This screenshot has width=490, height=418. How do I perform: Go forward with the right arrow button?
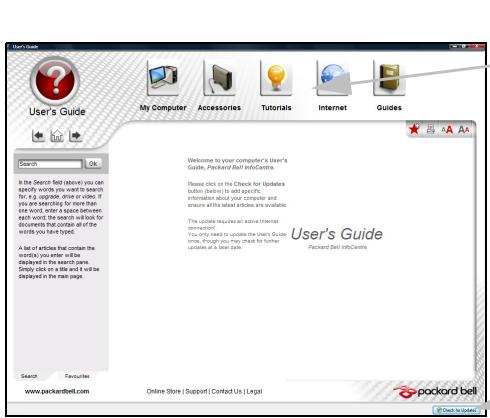click(75, 136)
